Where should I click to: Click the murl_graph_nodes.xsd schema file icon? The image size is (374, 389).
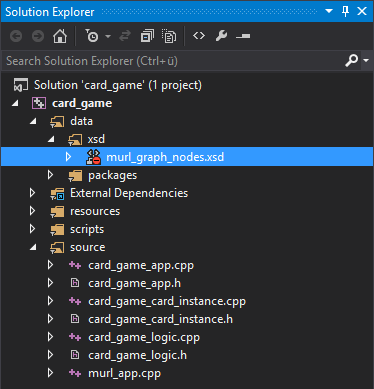click(x=93, y=157)
